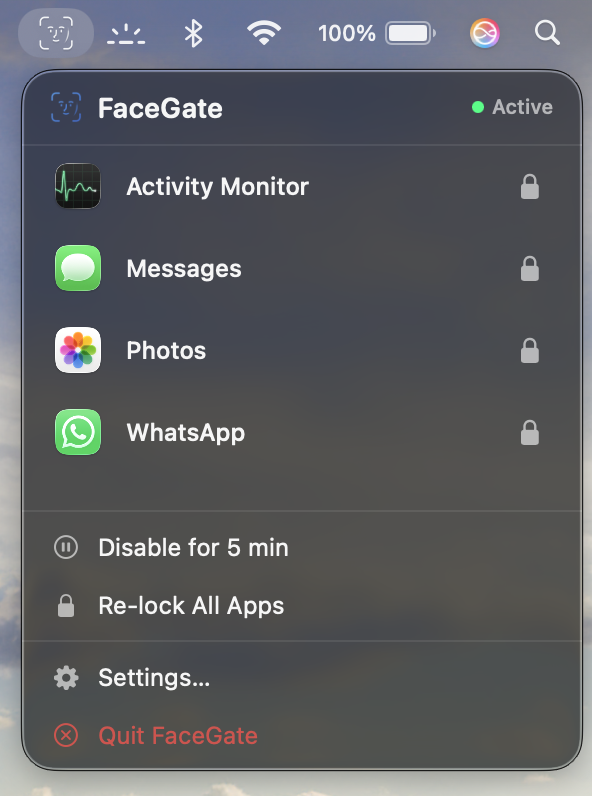The width and height of the screenshot is (592, 796).
Task: Click the WhatsApp app icon
Action: 78,432
